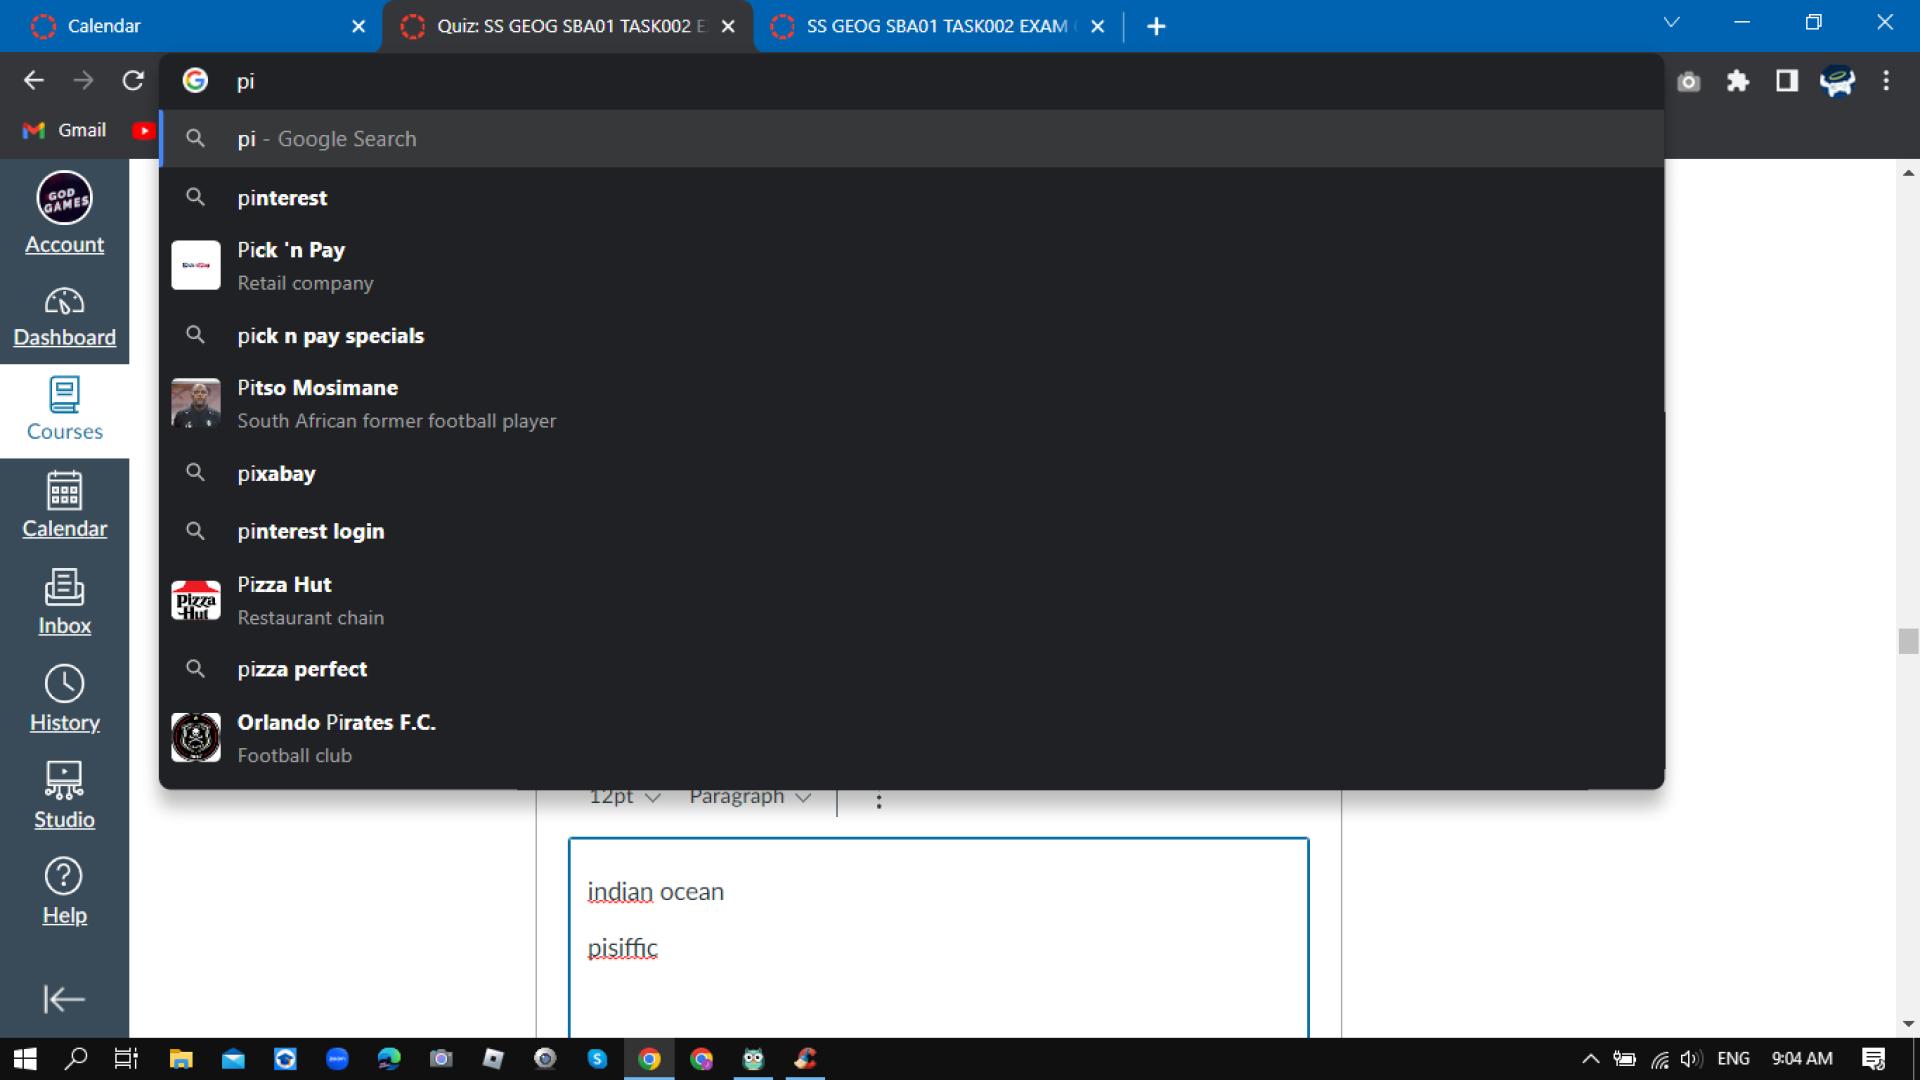Open Wi-Fi network tray icon
The height and width of the screenshot is (1080, 1920).
pyautogui.click(x=1659, y=1059)
